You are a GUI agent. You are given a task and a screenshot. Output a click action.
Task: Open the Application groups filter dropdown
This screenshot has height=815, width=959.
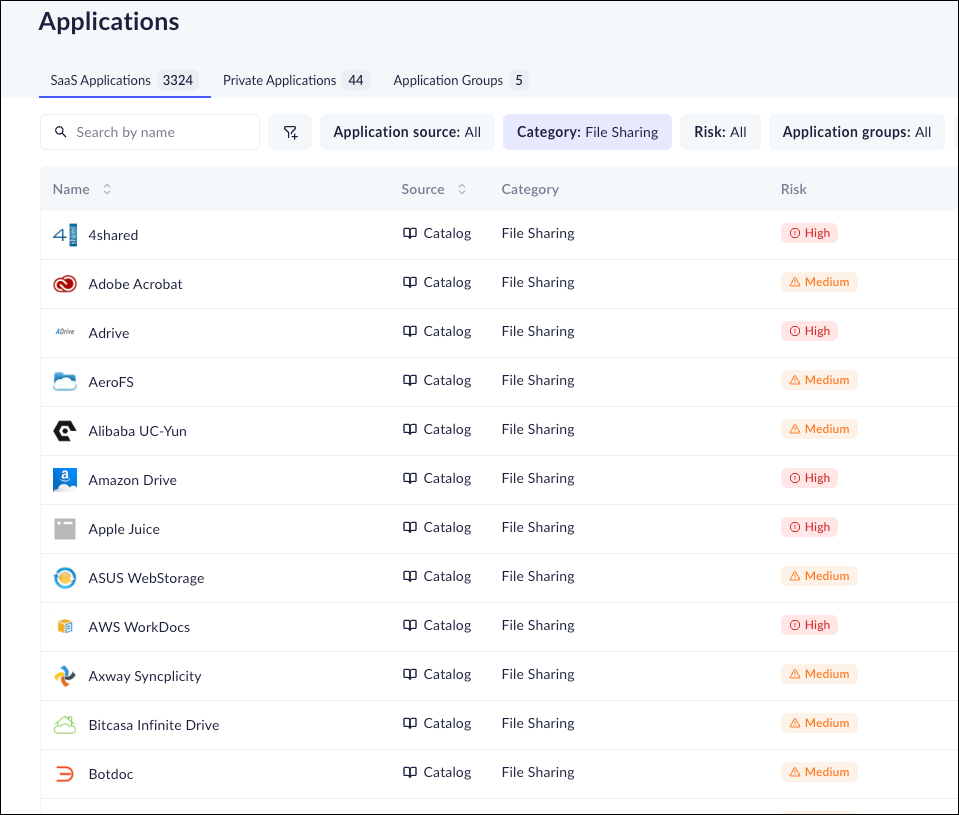(x=856, y=132)
